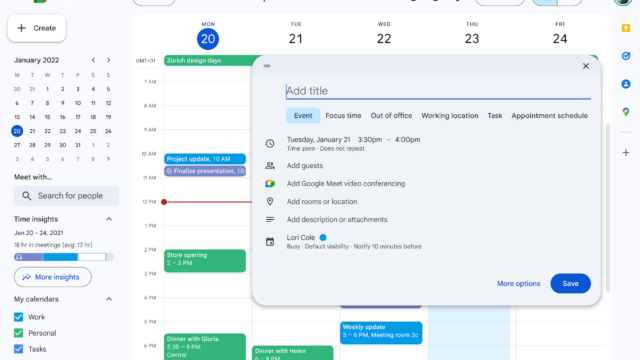Switch to the Focus time tab
The width and height of the screenshot is (640, 360).
click(x=343, y=116)
